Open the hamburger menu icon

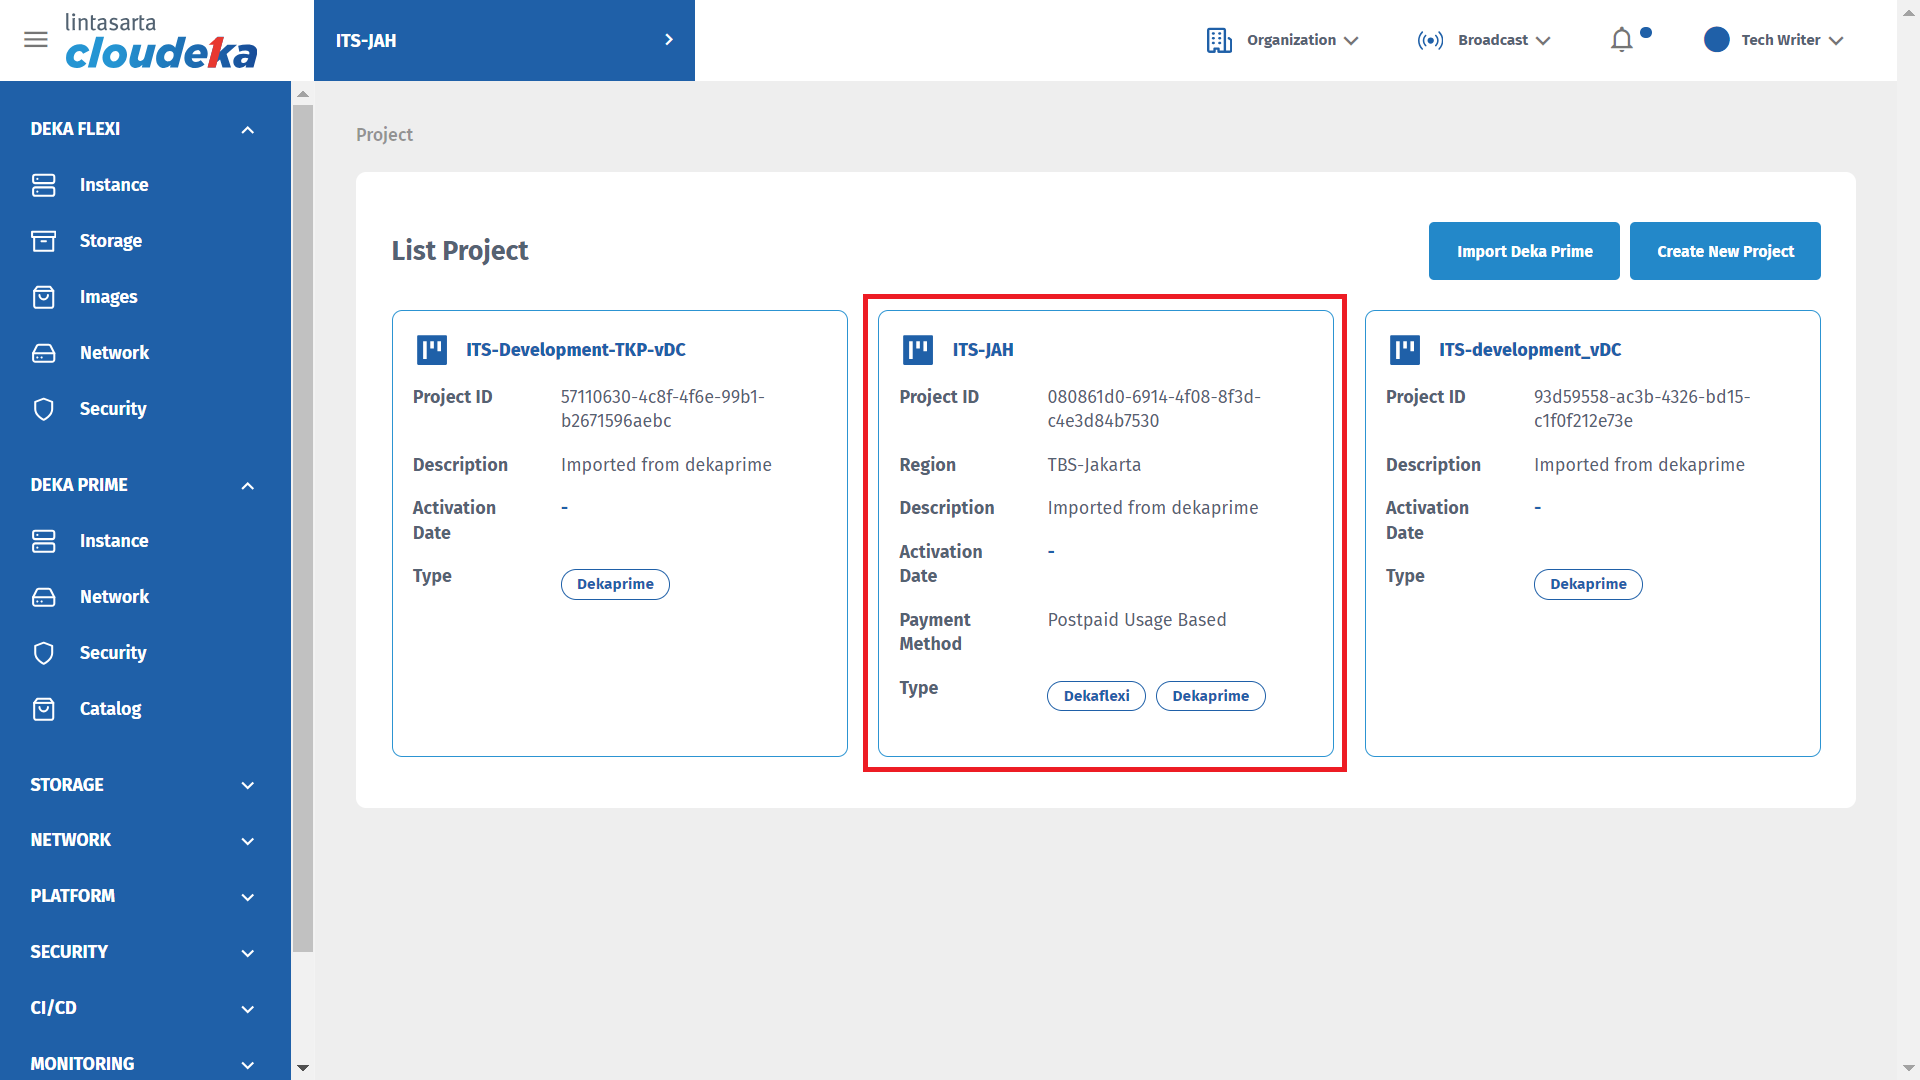(x=36, y=40)
